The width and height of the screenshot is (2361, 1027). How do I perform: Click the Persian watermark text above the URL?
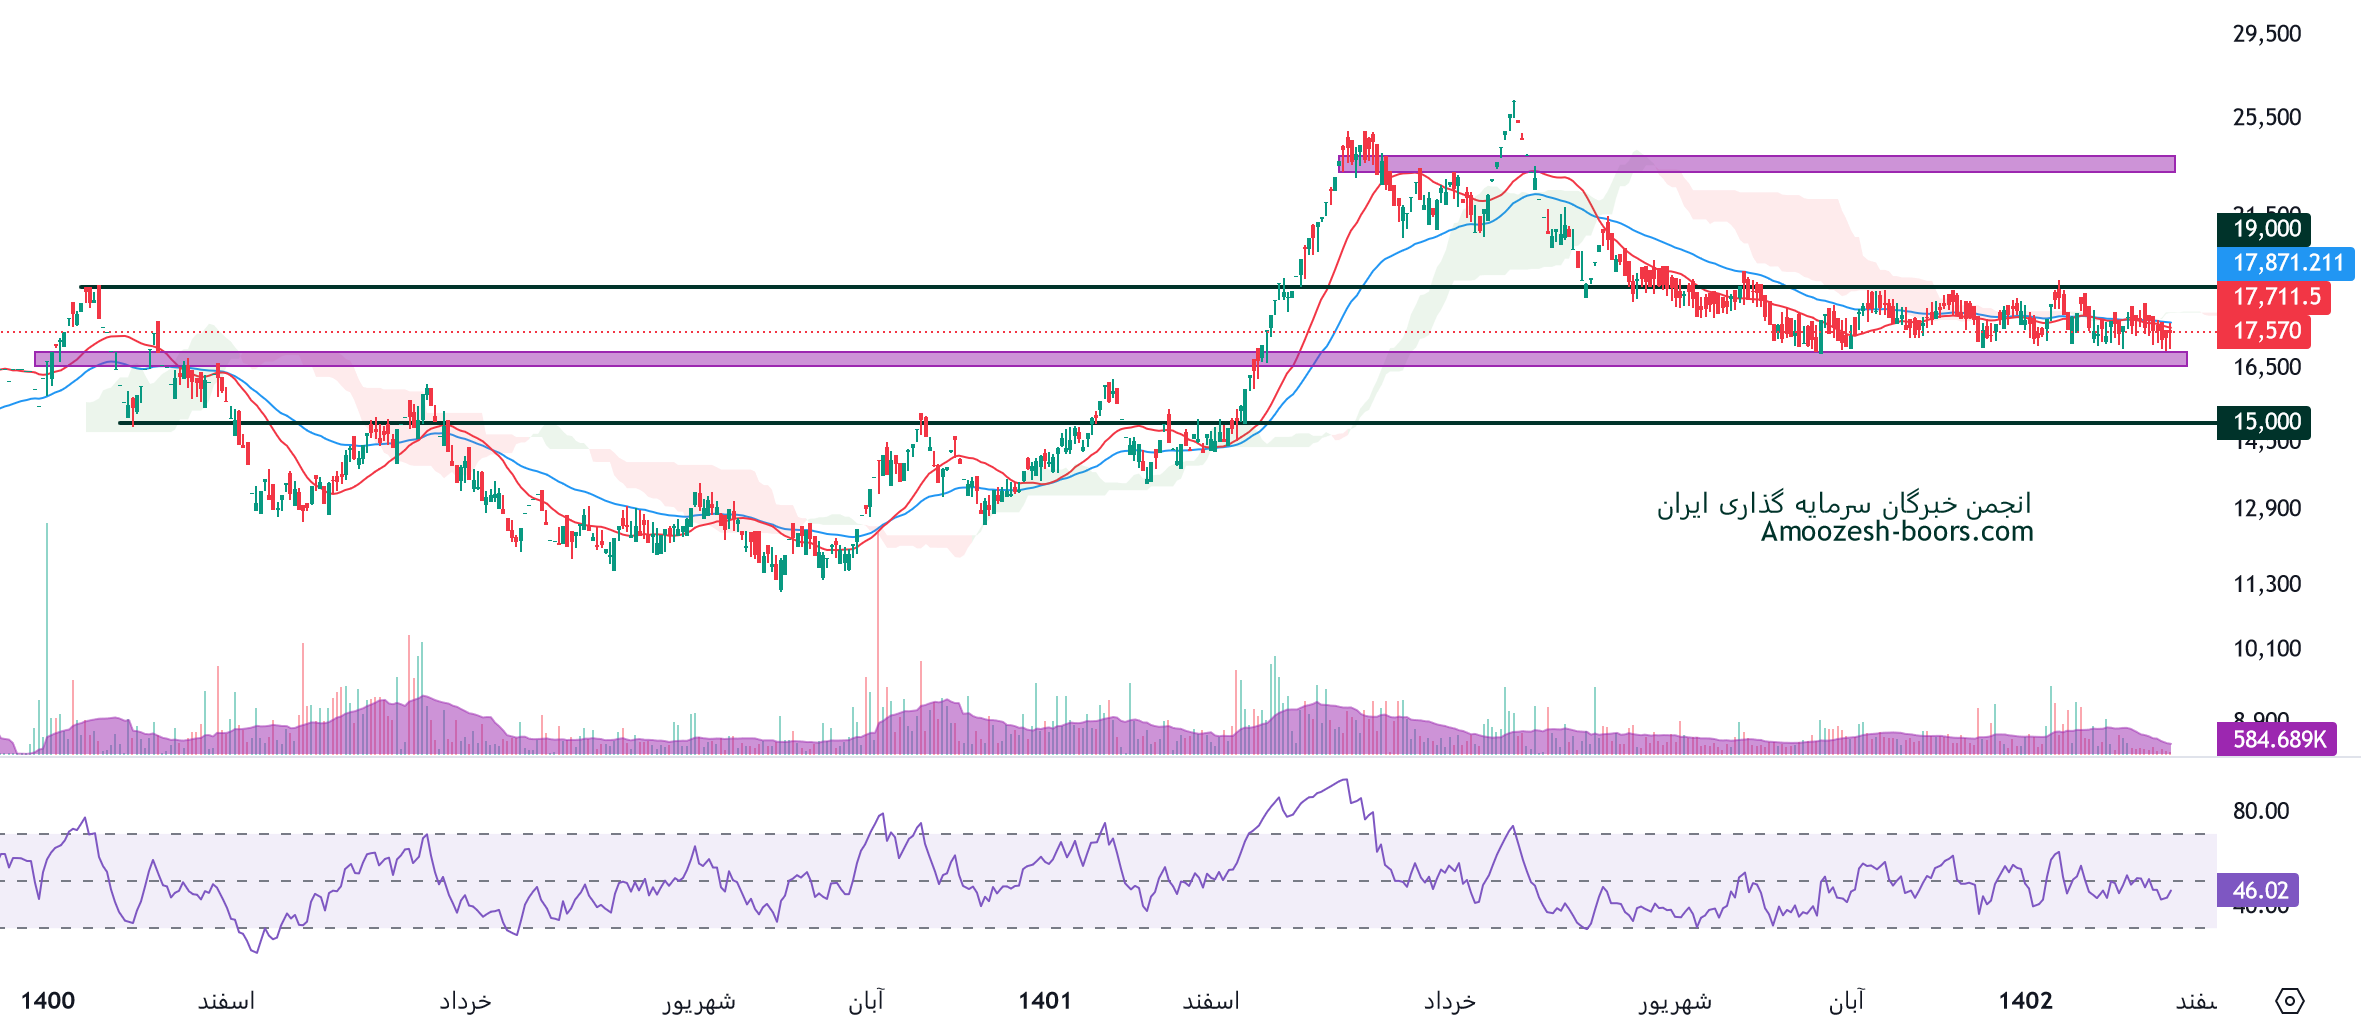click(1844, 504)
